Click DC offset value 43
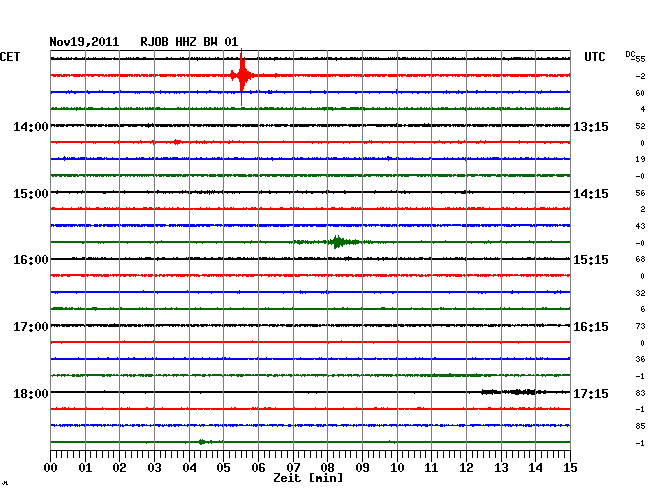The height and width of the screenshot is (494, 650). click(x=640, y=226)
